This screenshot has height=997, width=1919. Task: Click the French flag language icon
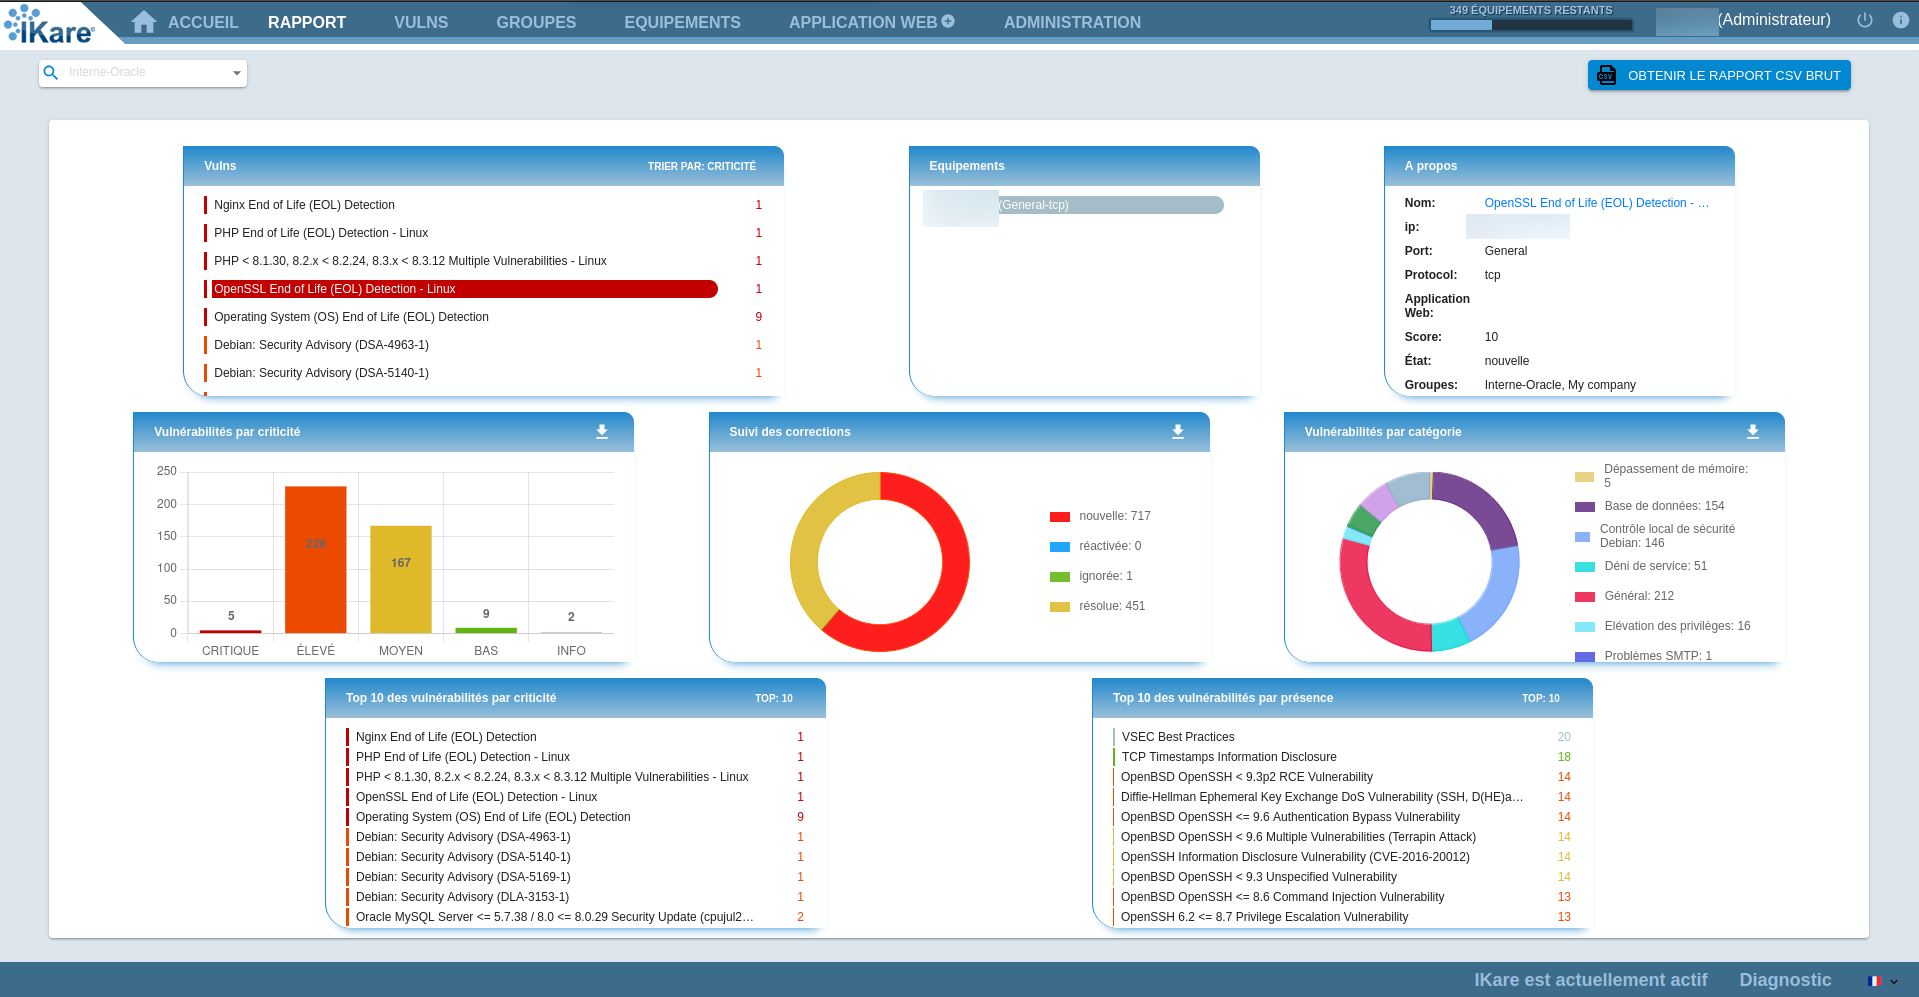pyautogui.click(x=1875, y=981)
